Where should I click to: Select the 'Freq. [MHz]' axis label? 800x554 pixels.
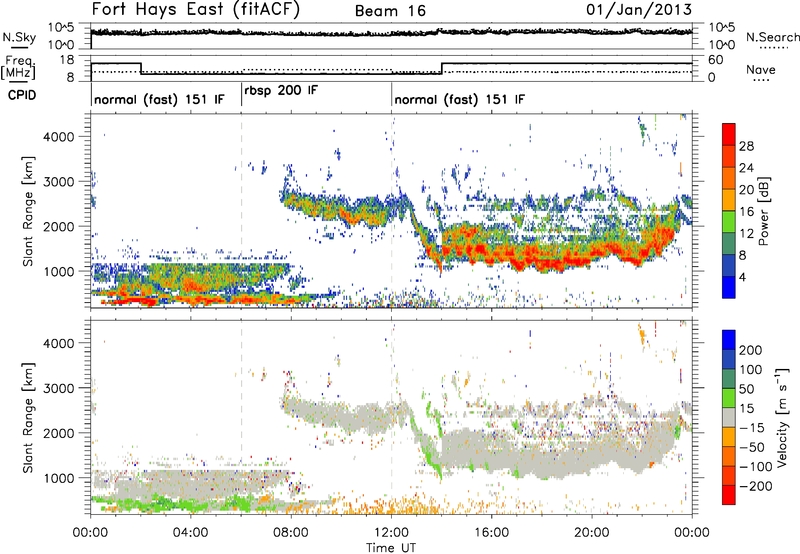tap(18, 67)
